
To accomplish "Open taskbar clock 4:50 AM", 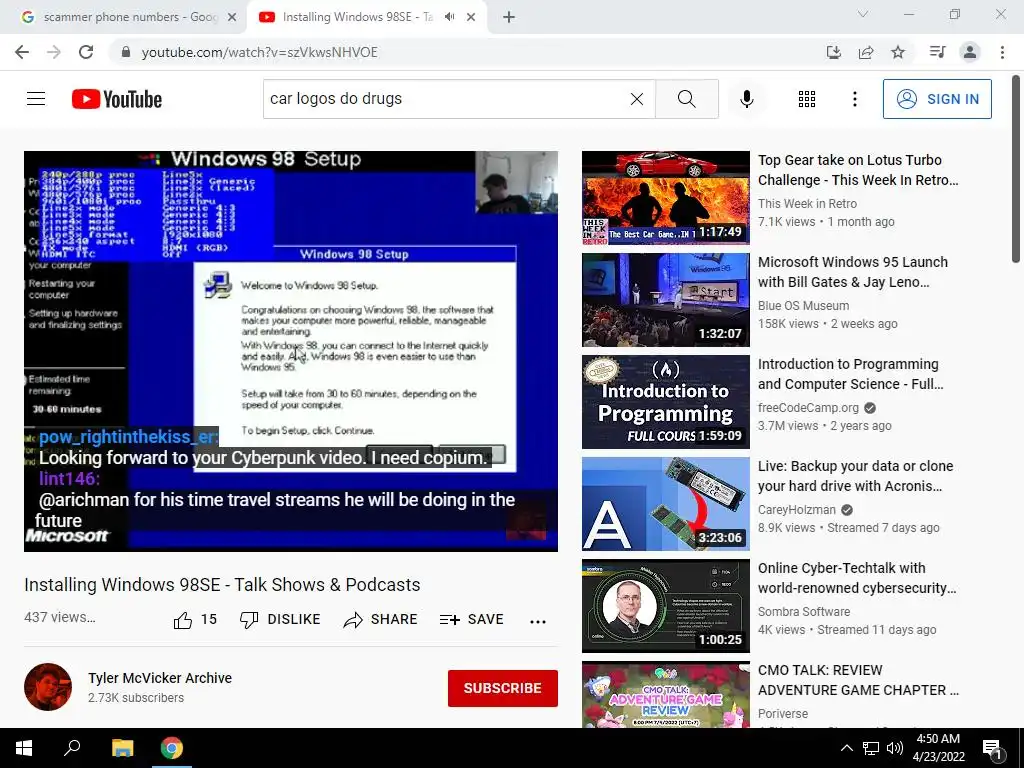I will [938, 748].
